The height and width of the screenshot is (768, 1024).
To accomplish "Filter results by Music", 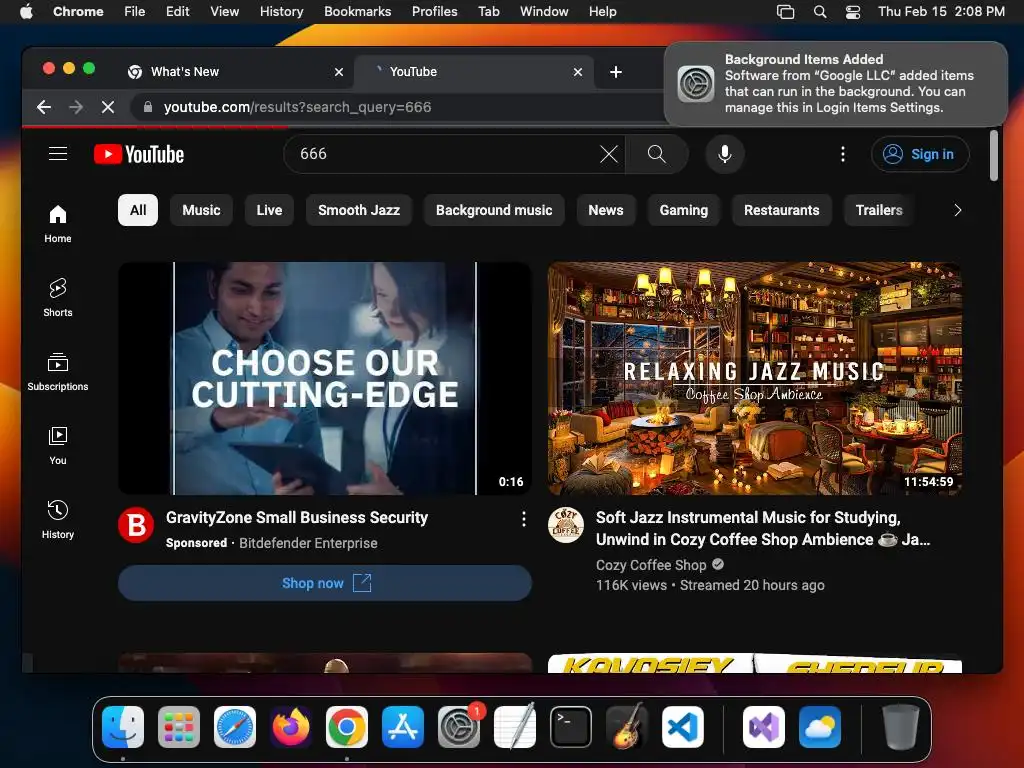I will tap(201, 210).
